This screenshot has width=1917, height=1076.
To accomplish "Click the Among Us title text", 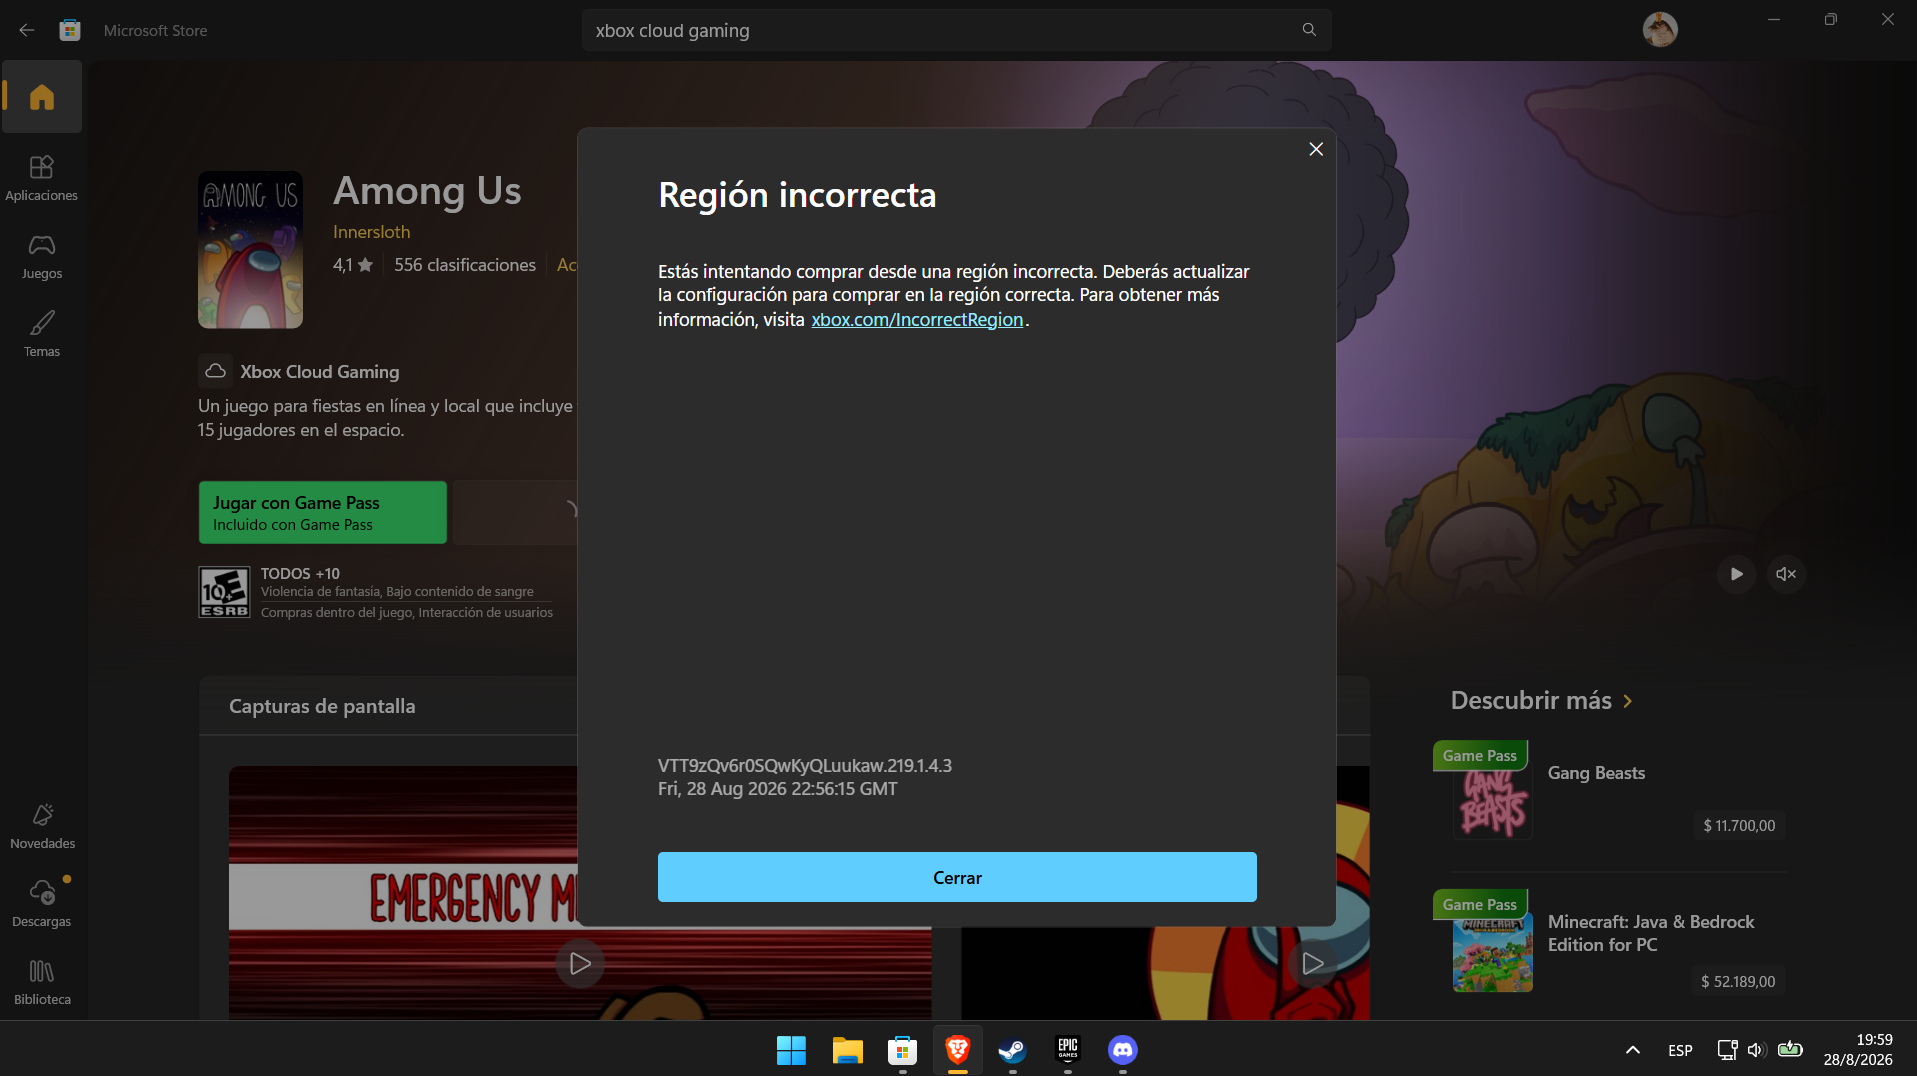I will (x=427, y=190).
